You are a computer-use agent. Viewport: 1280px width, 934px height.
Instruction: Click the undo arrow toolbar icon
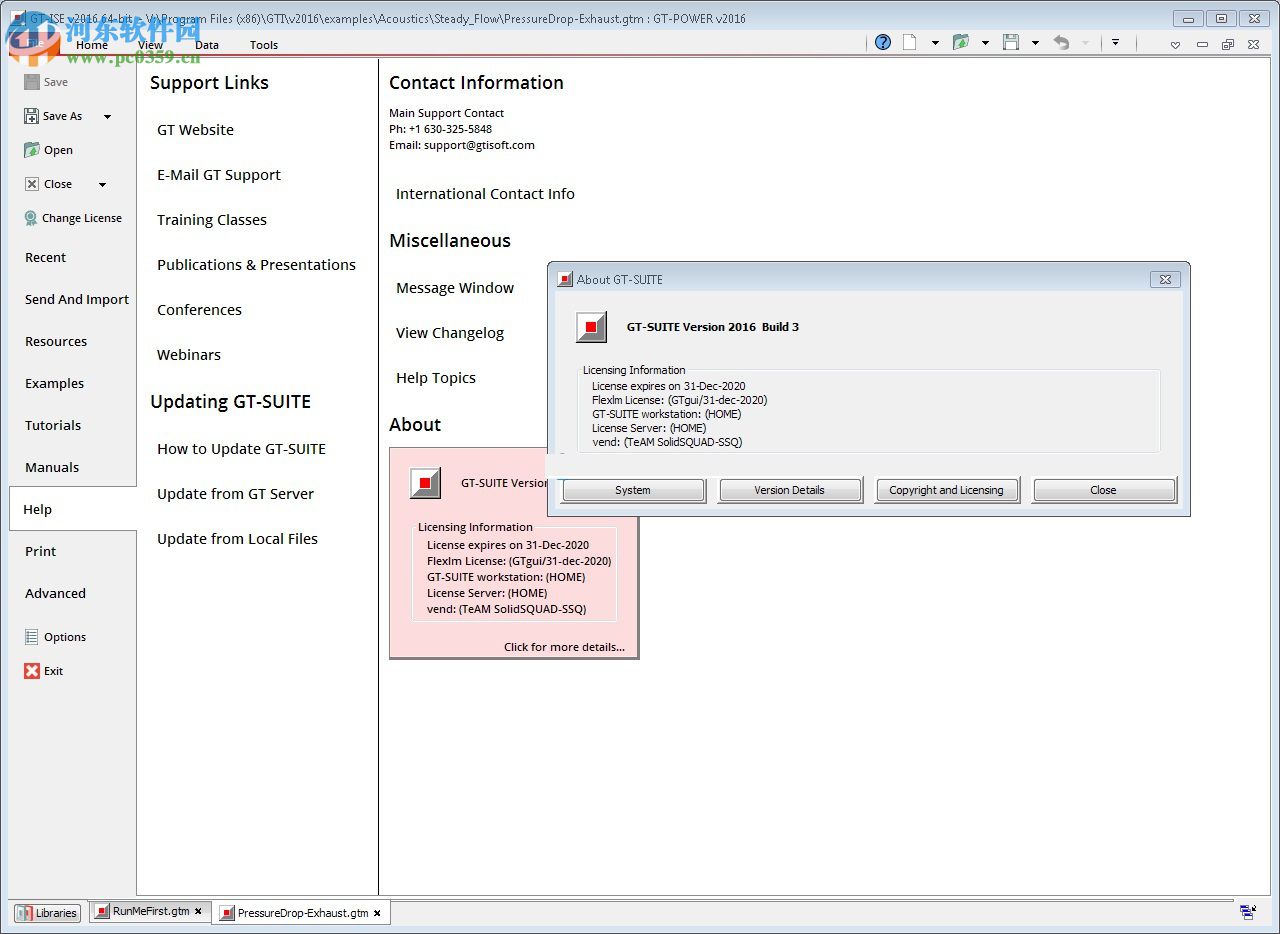[1061, 42]
